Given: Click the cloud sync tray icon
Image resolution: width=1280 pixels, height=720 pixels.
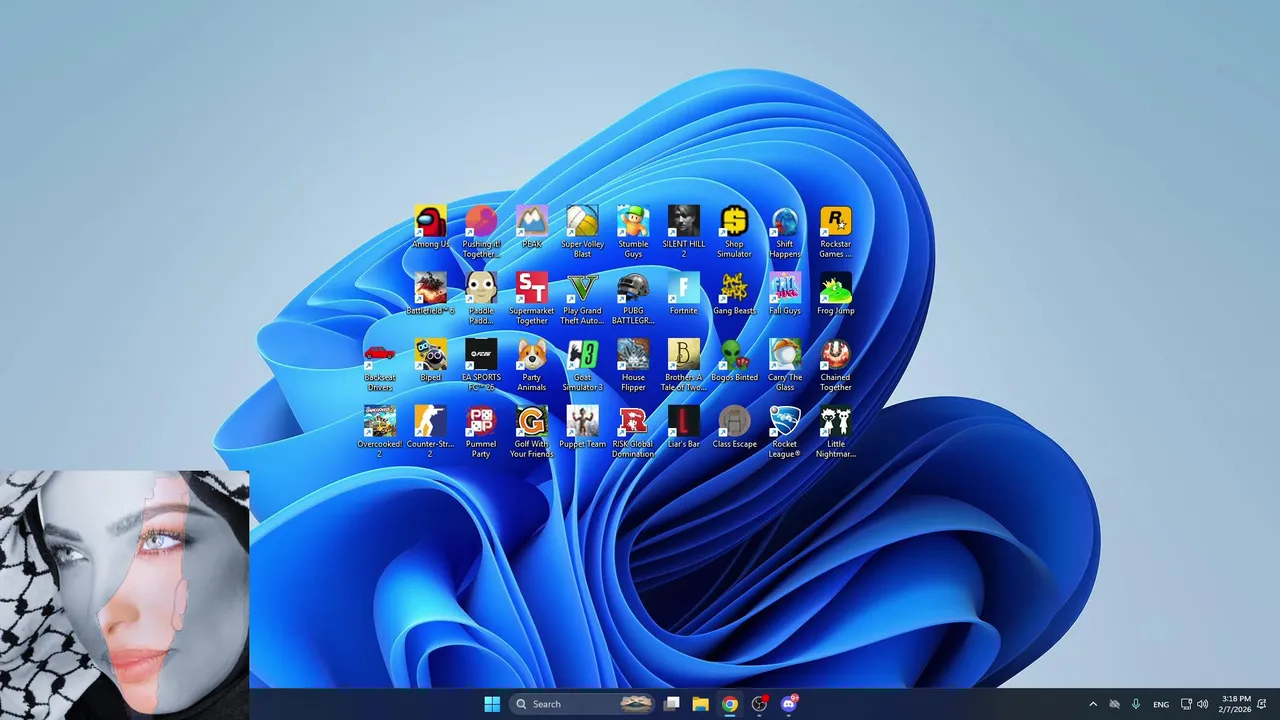Looking at the screenshot, I should [x=1114, y=704].
